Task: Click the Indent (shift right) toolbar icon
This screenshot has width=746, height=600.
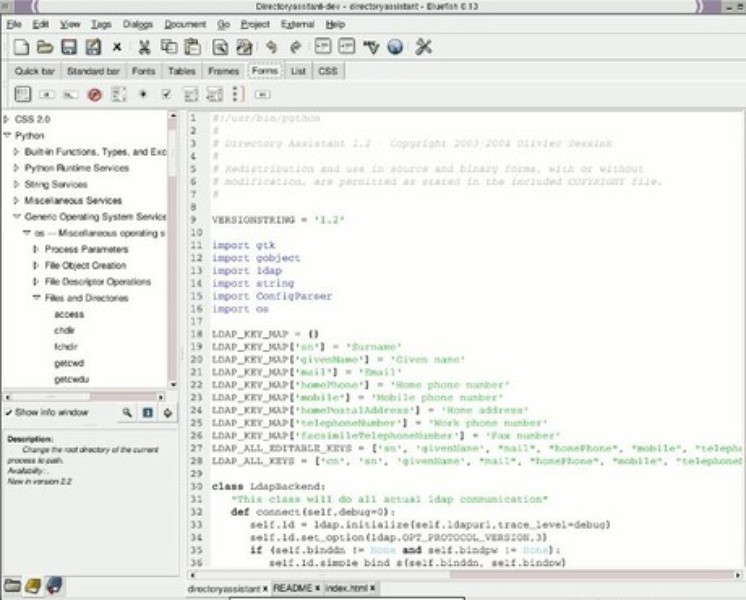Action: click(346, 46)
